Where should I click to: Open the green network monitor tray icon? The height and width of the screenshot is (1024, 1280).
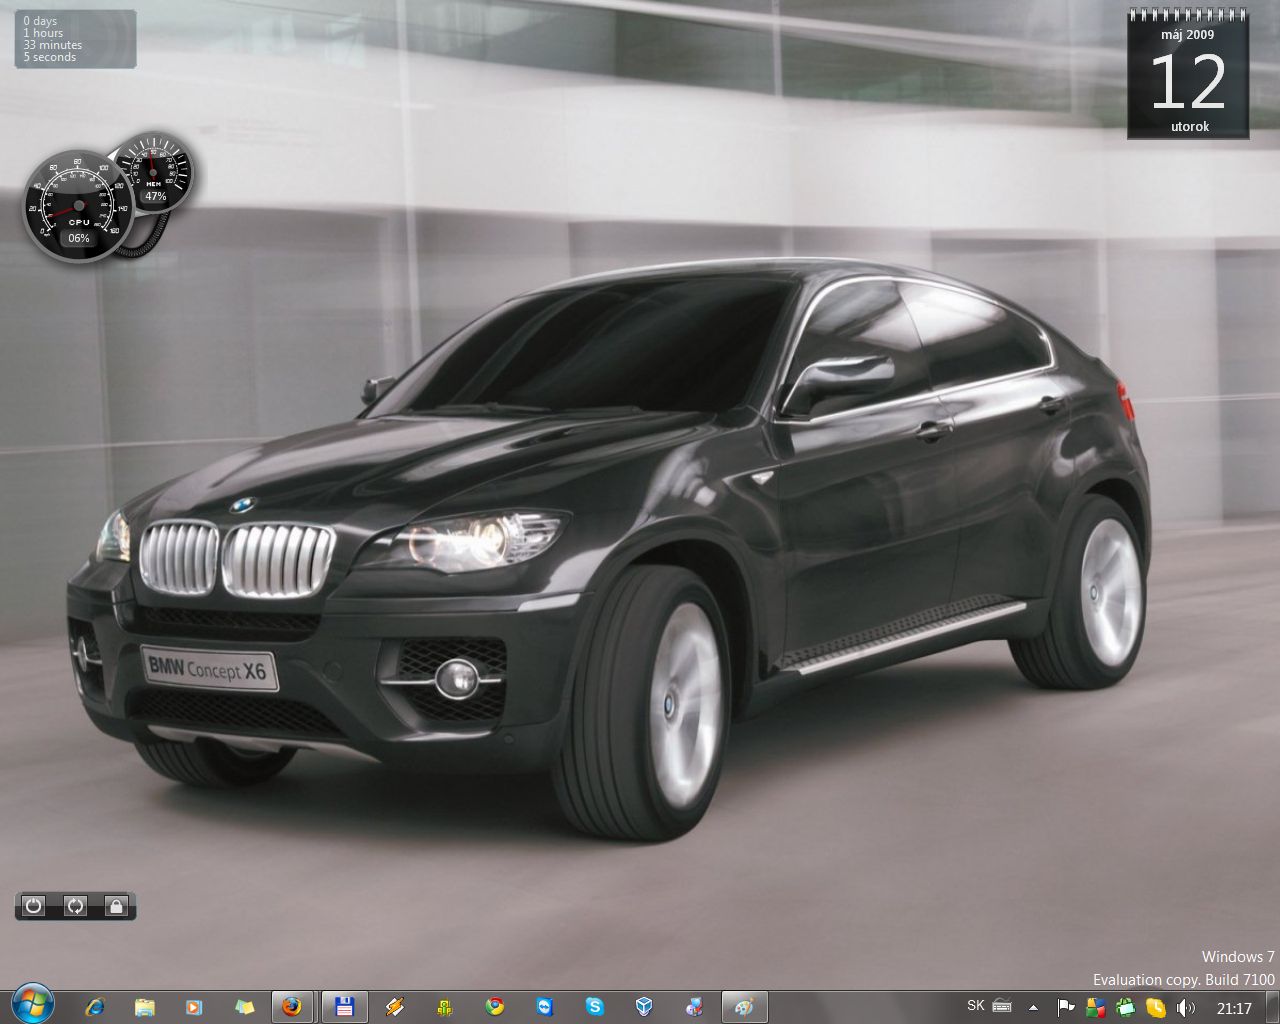[1126, 1008]
